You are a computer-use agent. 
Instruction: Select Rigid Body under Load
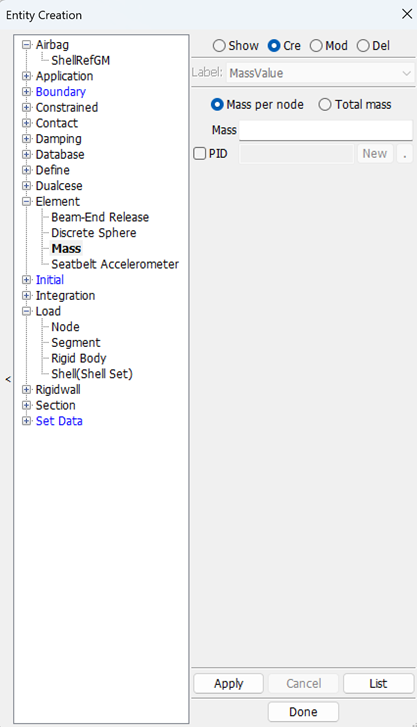pyautogui.click(x=79, y=358)
